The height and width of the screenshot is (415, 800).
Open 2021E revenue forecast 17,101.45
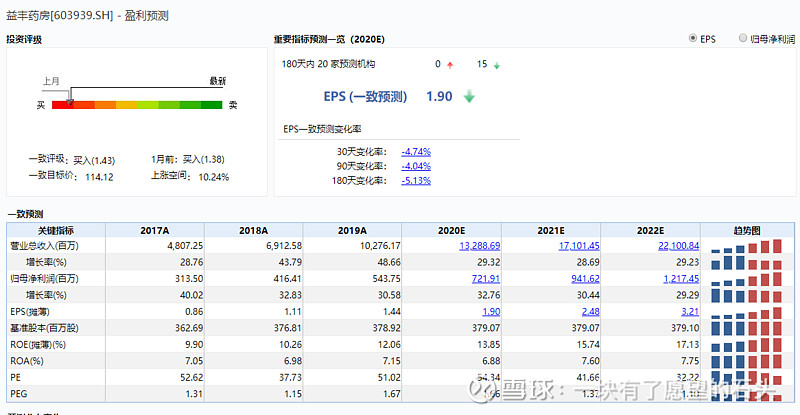[579, 246]
